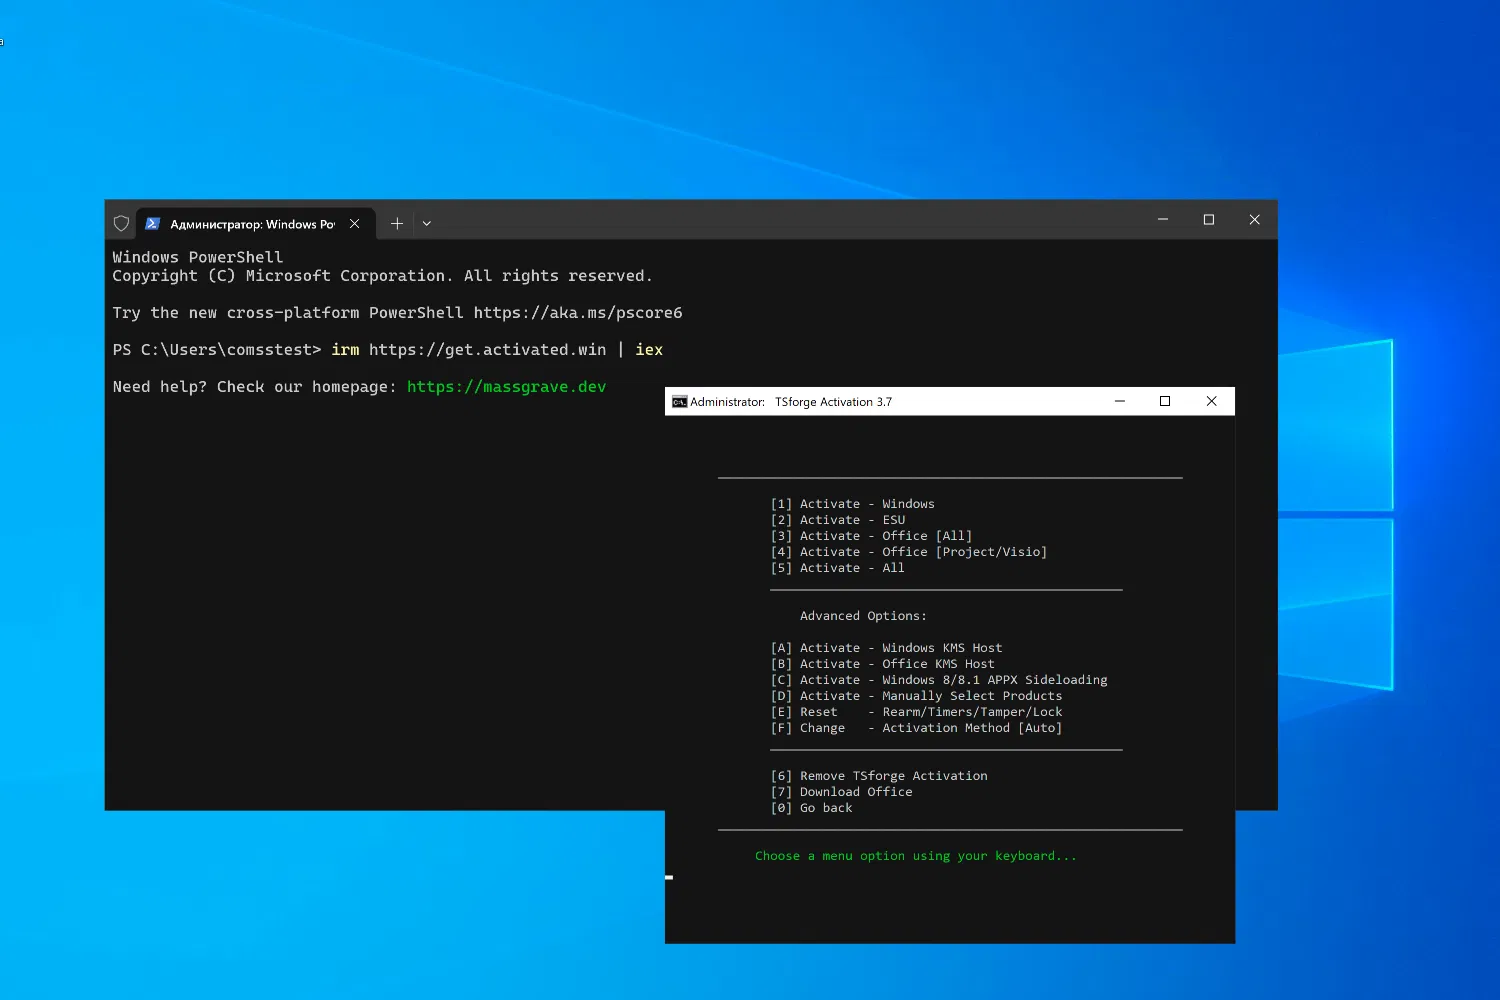This screenshot has width=1500, height=1000.
Task: Click the 'iex' command word in terminal
Action: (x=649, y=350)
